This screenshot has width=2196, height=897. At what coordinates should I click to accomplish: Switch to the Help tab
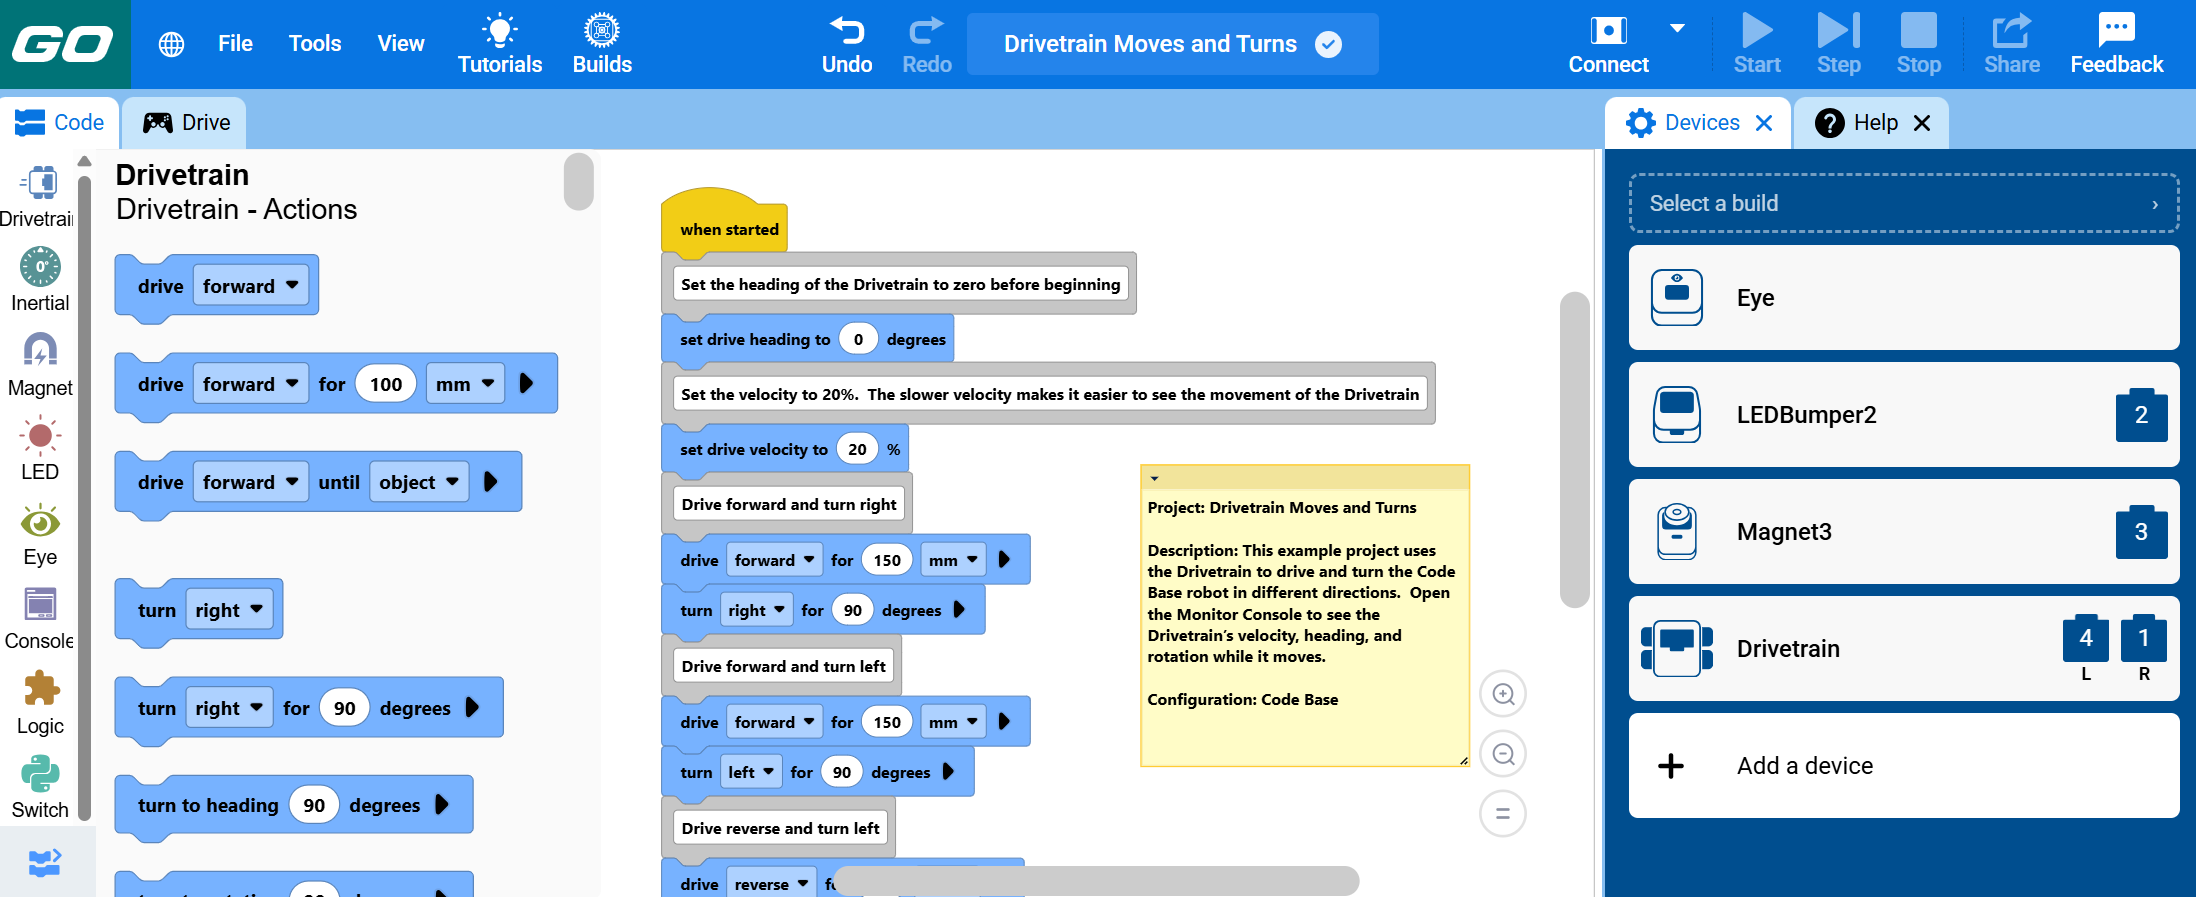(x=1872, y=123)
